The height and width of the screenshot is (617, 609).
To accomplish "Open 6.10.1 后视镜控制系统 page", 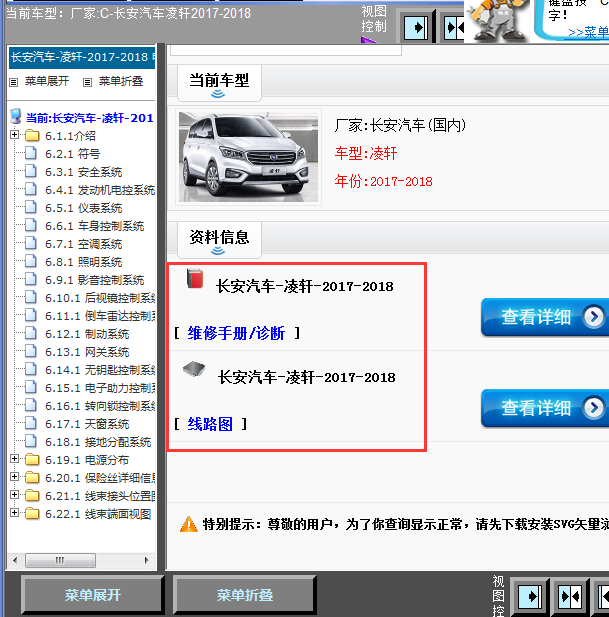I will click(100, 298).
